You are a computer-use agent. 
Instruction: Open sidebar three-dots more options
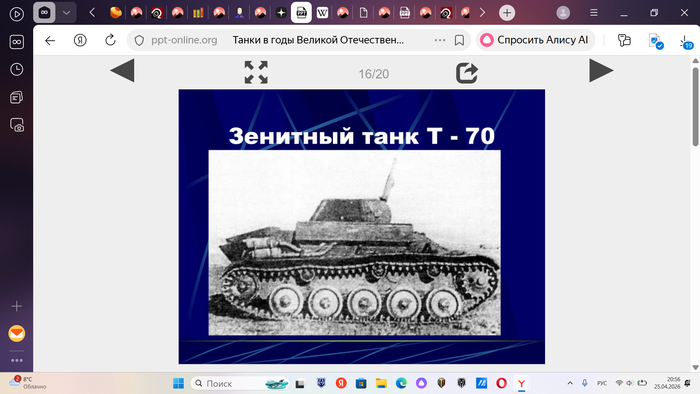point(17,360)
